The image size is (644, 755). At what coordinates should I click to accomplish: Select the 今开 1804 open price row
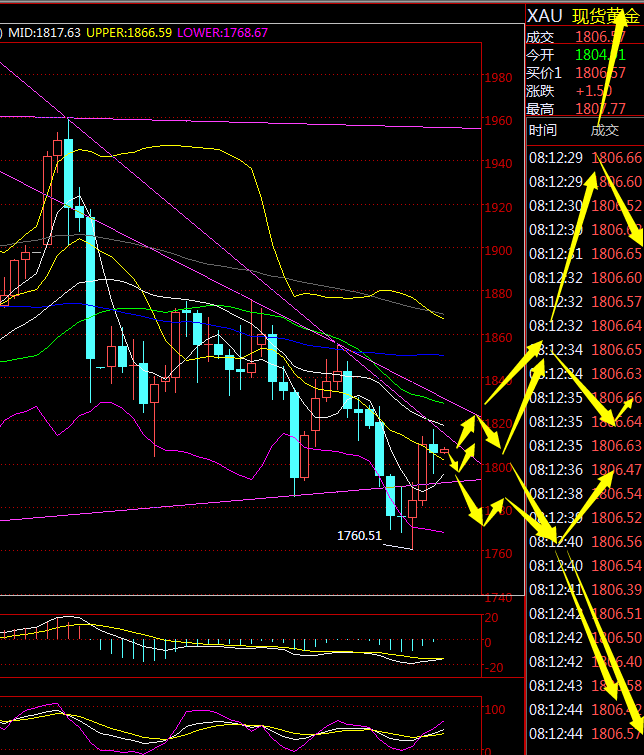pyautogui.click(x=584, y=55)
